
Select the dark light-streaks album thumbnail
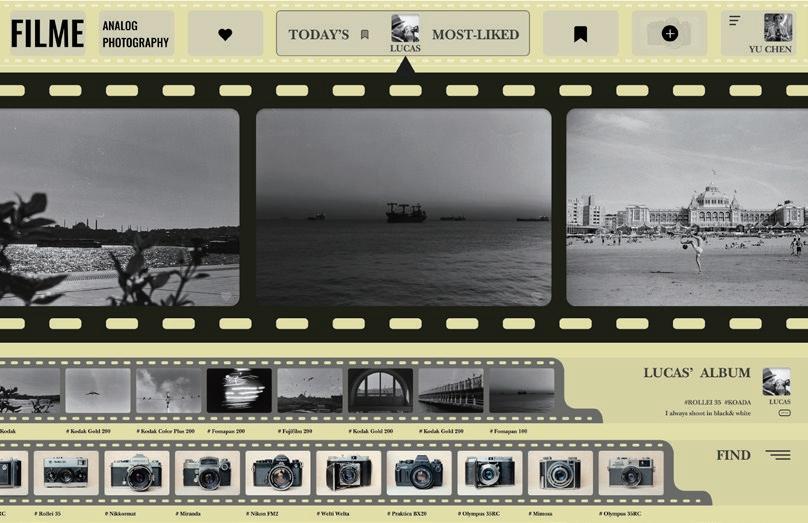click(239, 390)
